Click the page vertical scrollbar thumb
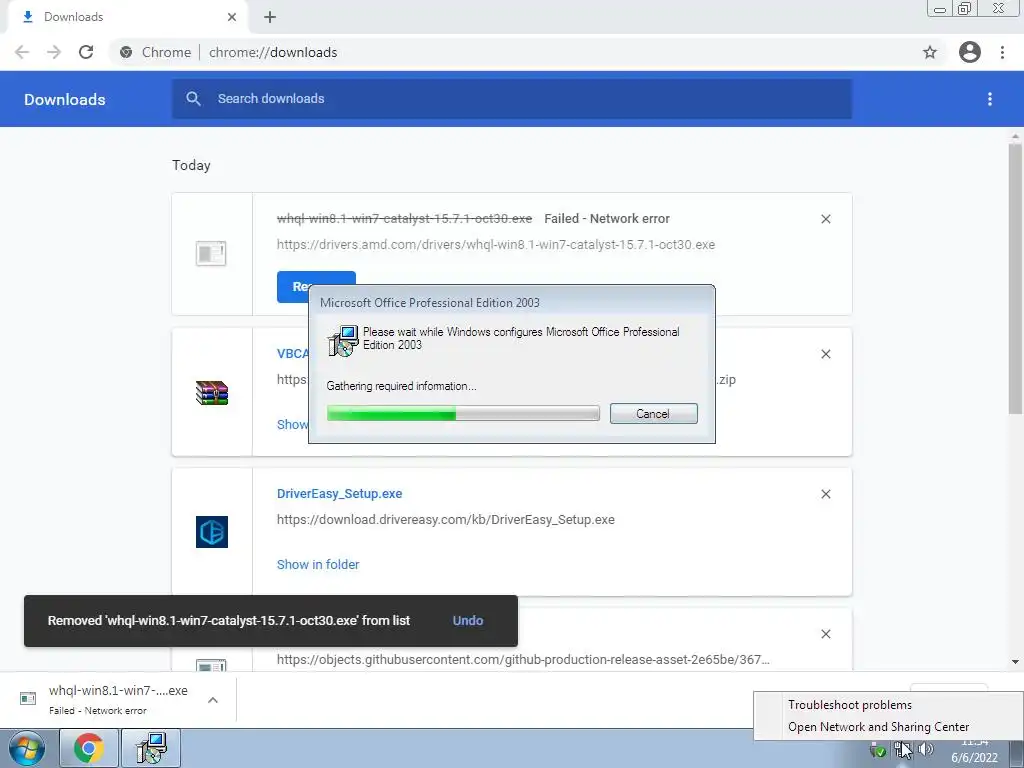 click(x=1015, y=278)
